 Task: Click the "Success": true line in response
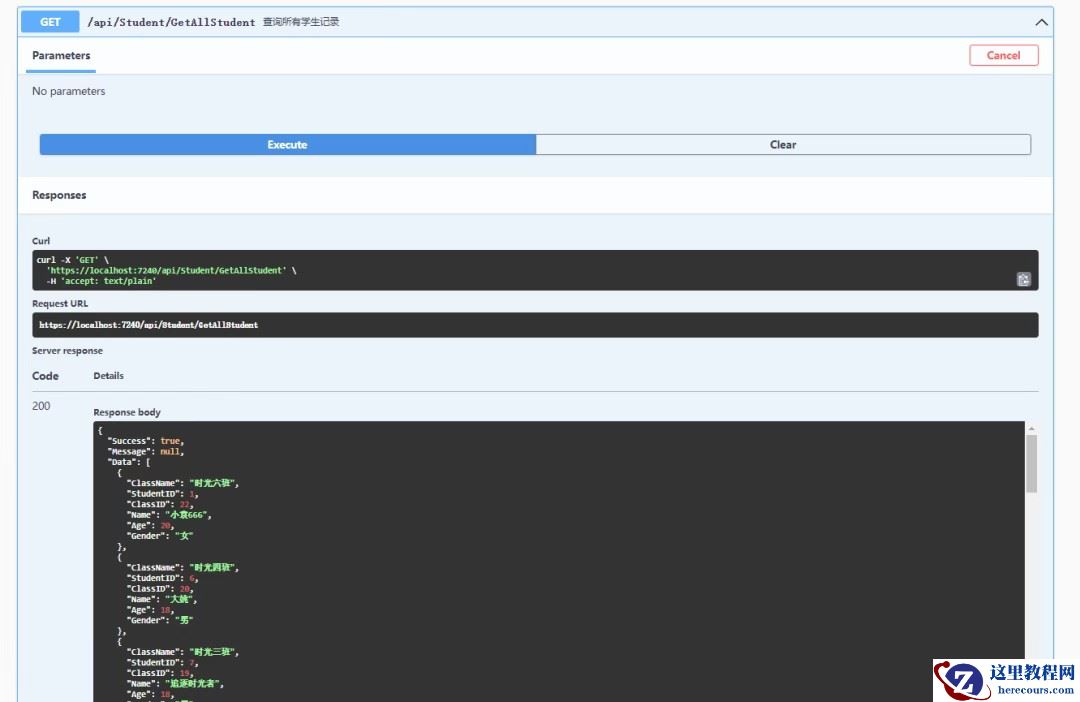click(x=145, y=441)
